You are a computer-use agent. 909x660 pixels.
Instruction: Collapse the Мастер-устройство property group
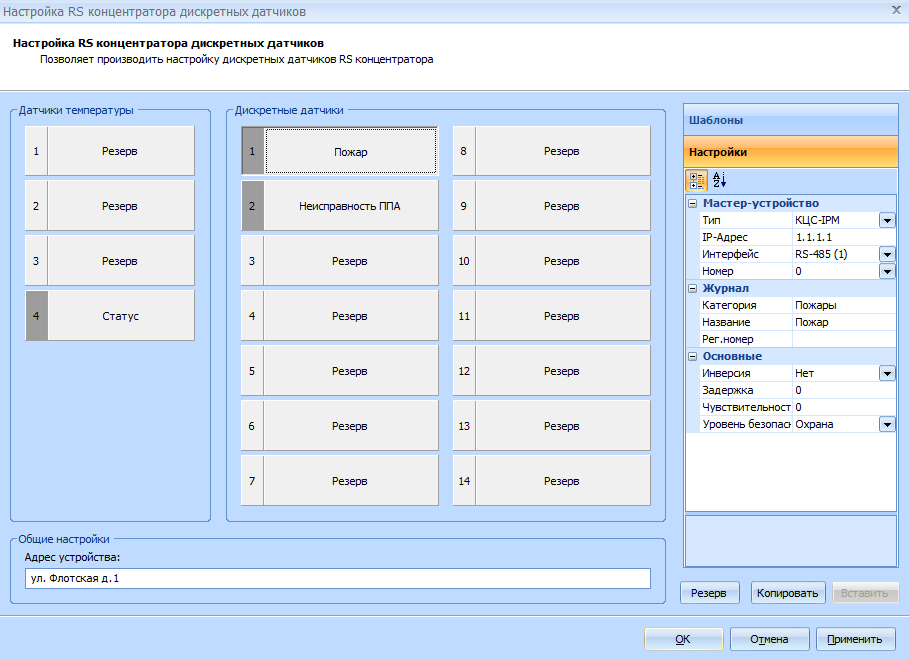(692, 204)
